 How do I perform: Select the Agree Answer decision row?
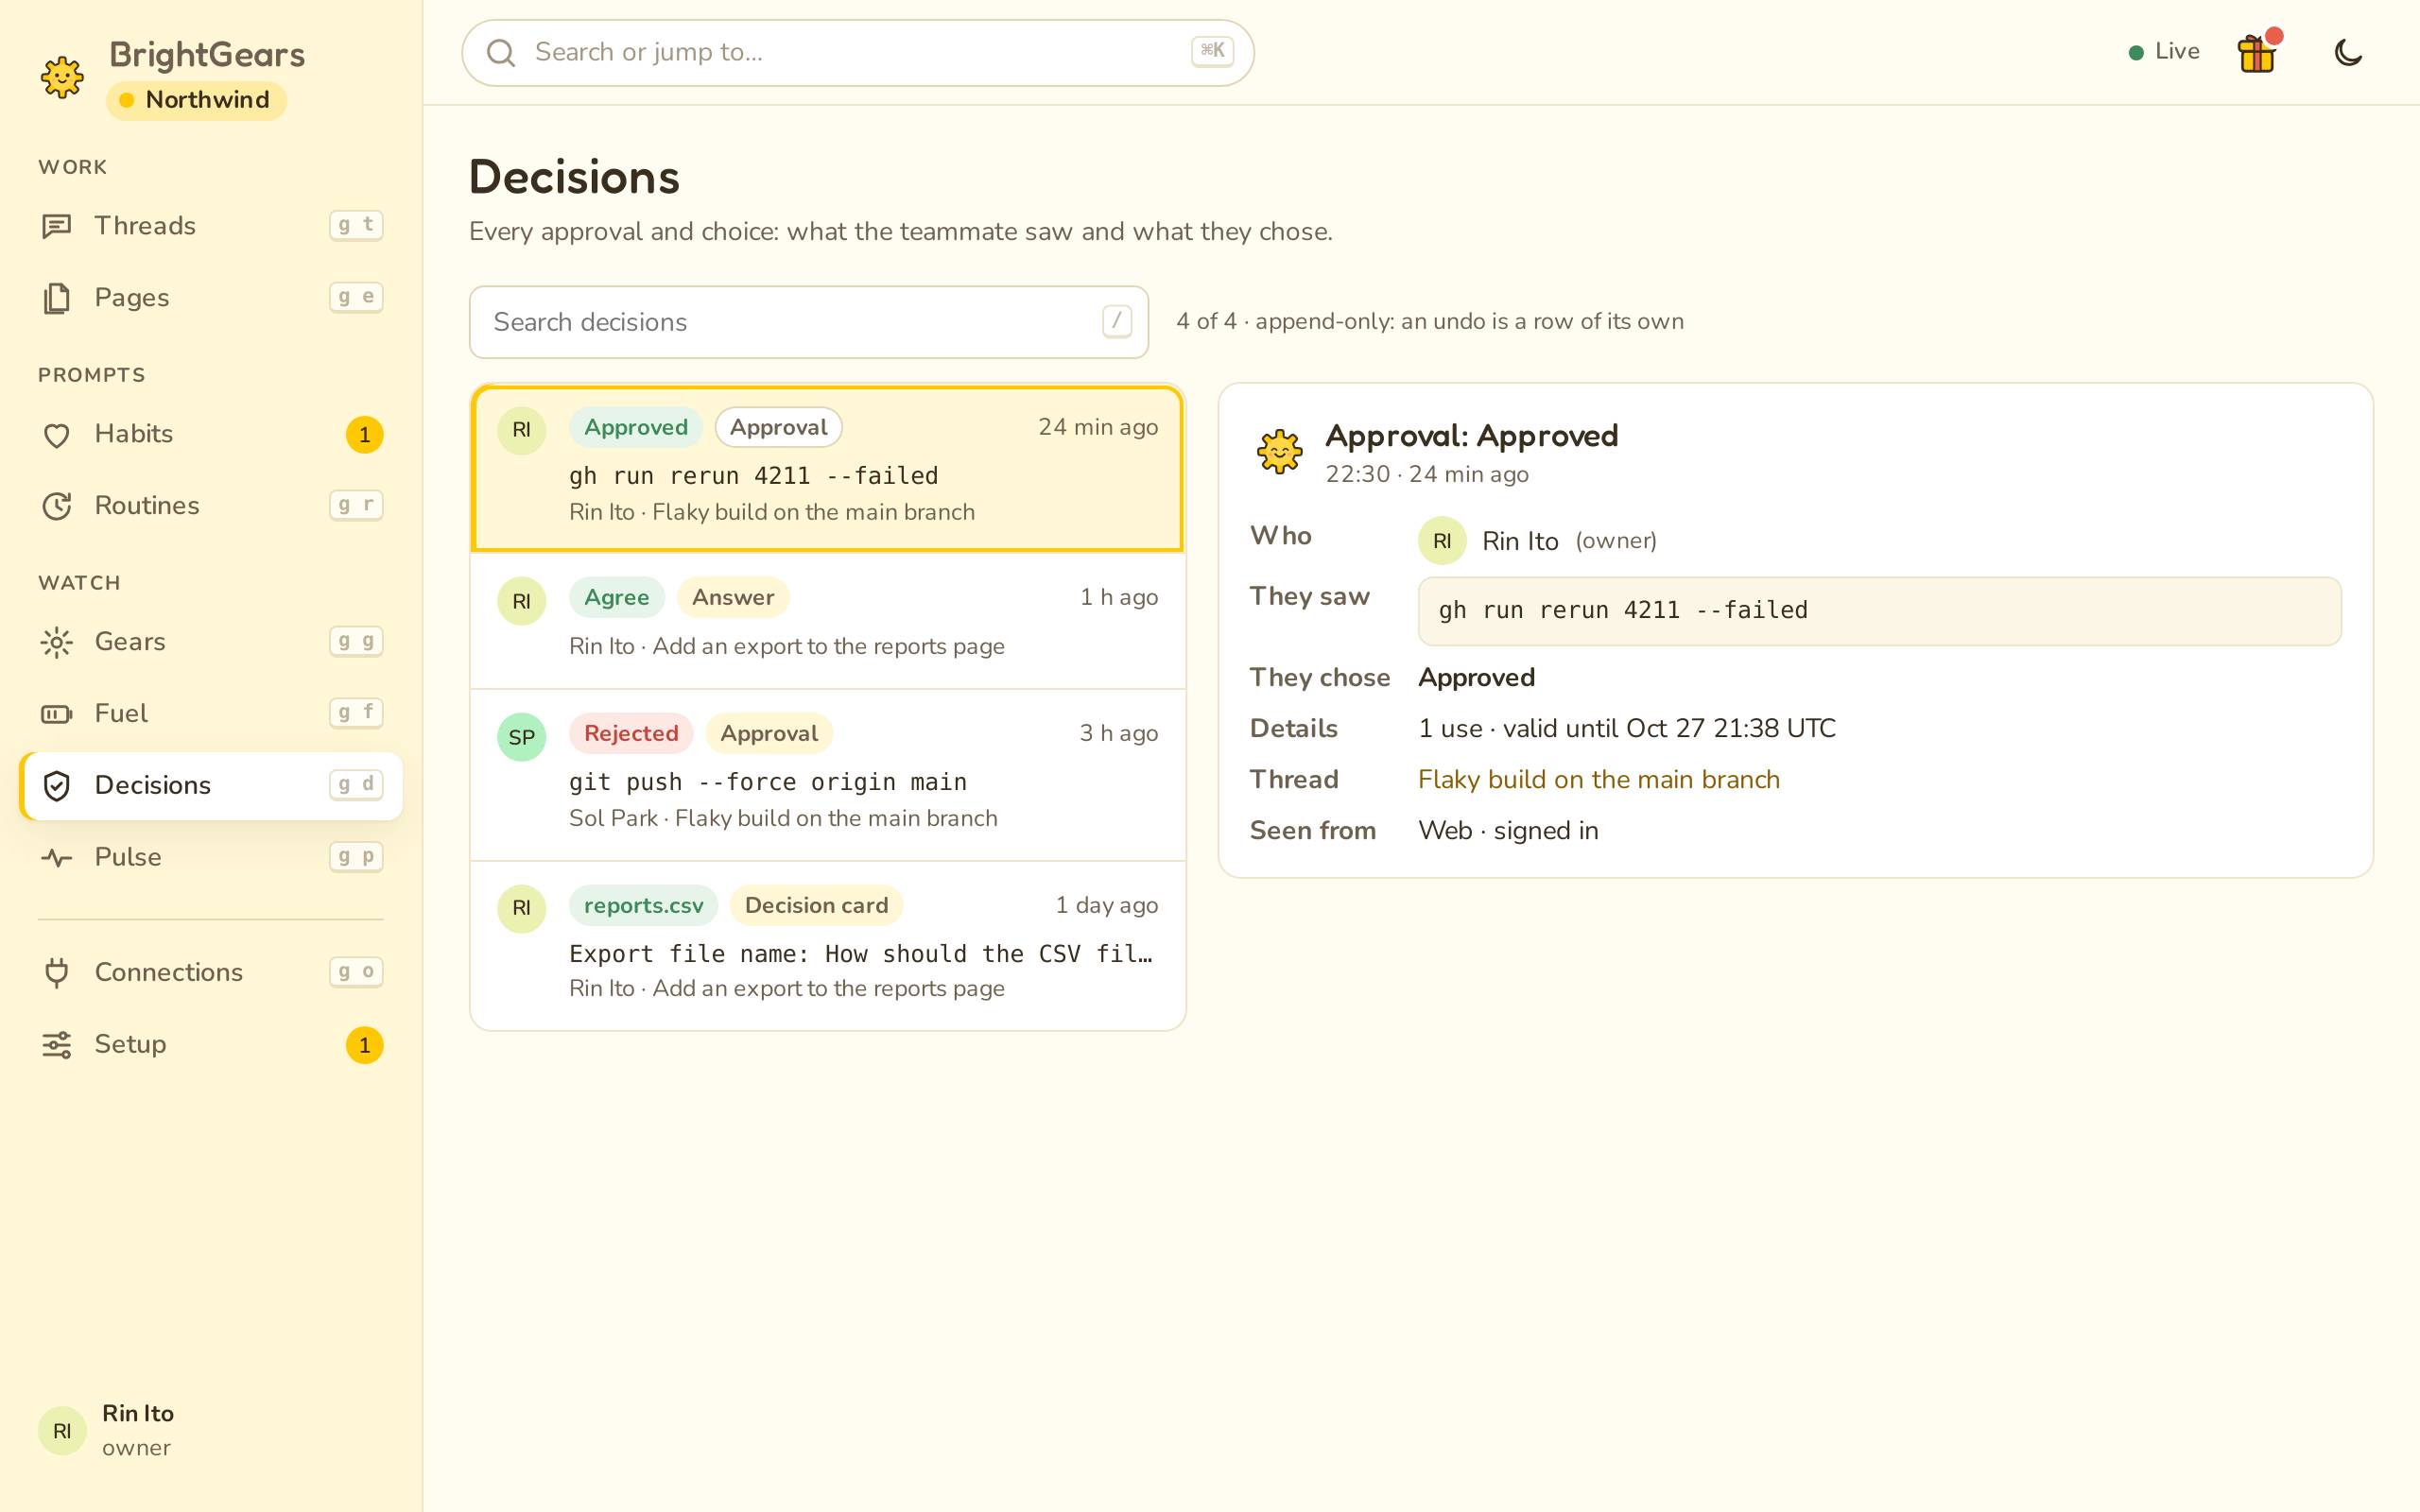pyautogui.click(x=828, y=621)
